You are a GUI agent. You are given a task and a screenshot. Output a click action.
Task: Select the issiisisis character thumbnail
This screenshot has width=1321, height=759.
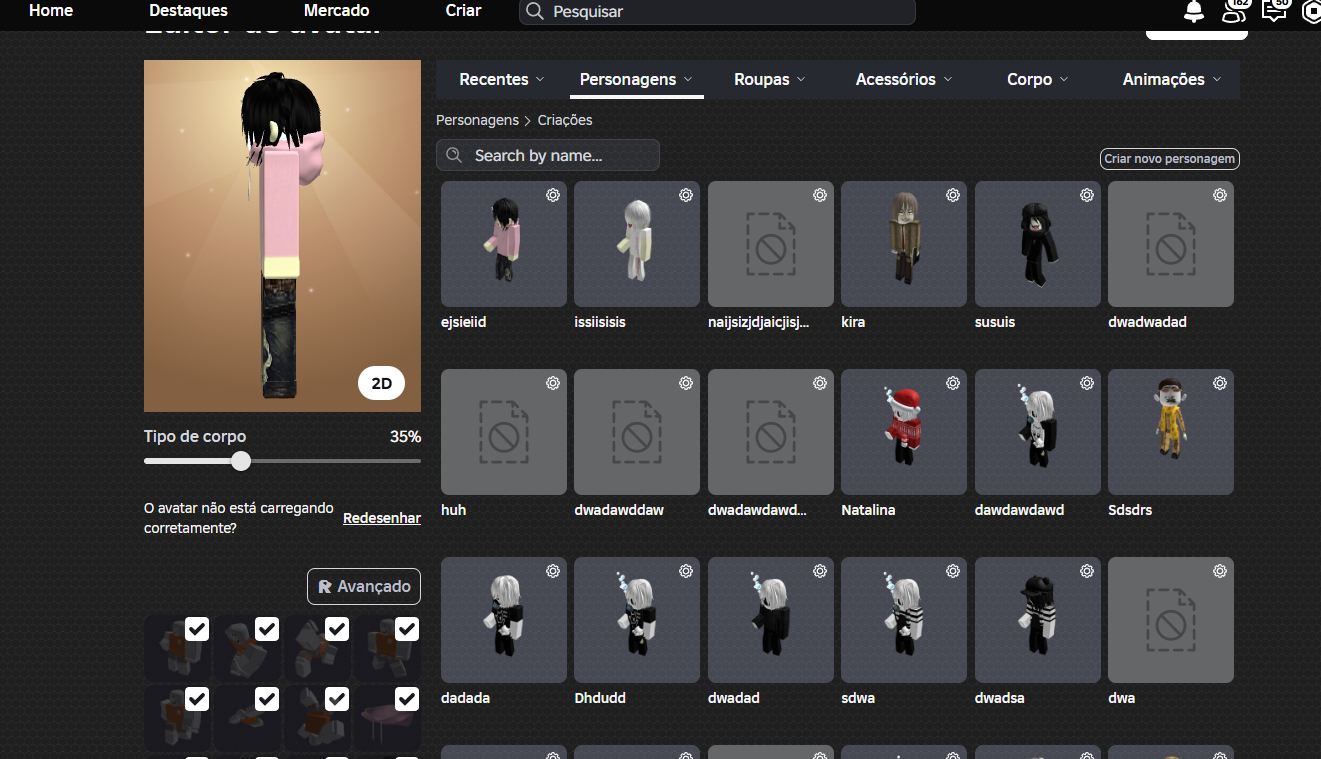click(637, 244)
